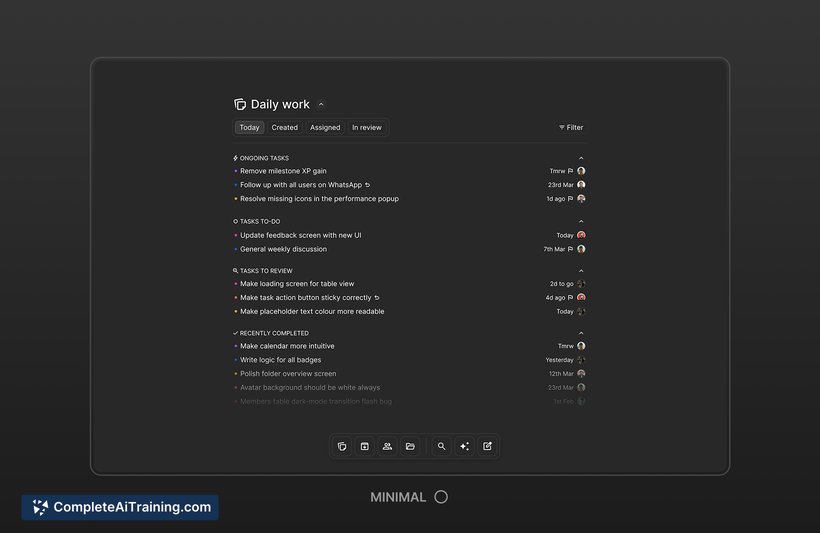The width and height of the screenshot is (820, 533).
Task: Toggle status dot of Polish folder overview screen
Action: click(x=236, y=373)
